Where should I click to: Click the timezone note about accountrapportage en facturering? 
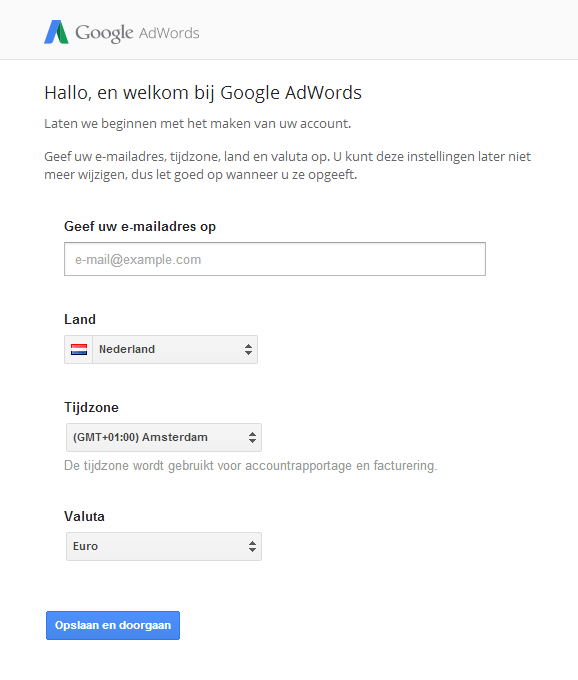pyautogui.click(x=251, y=466)
